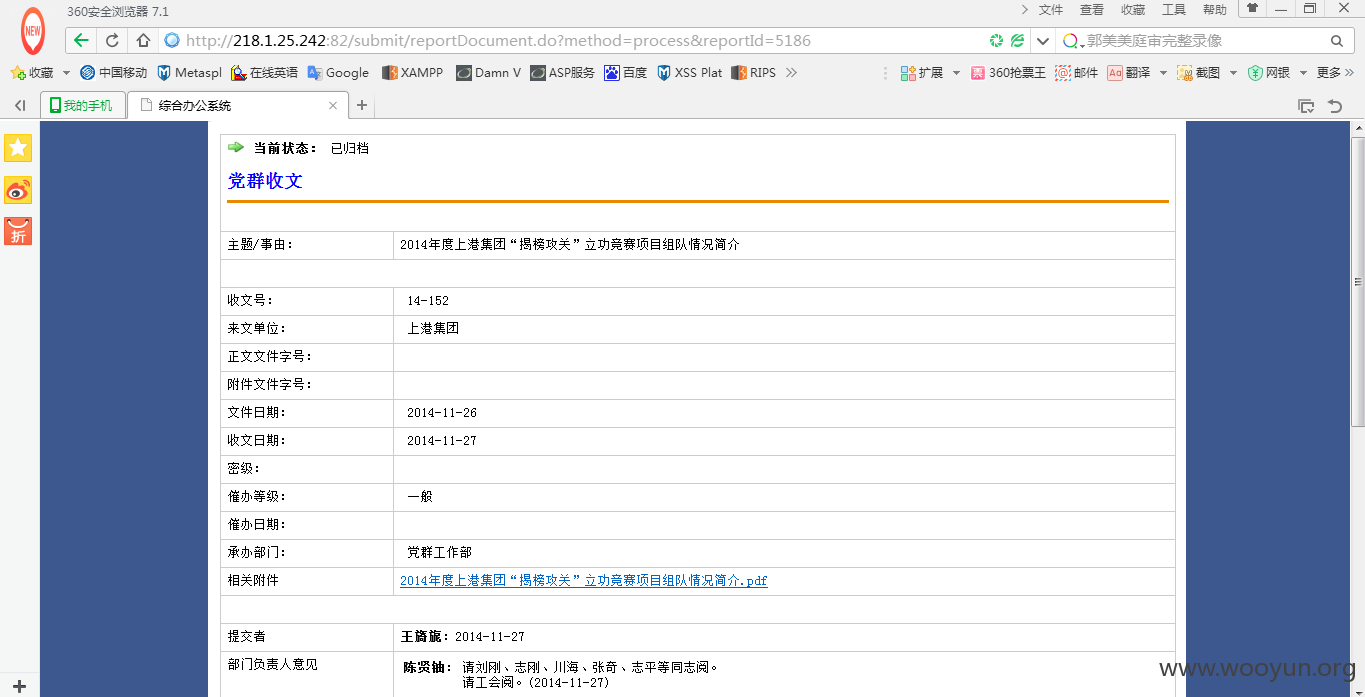
Task: Open the 翻译 translate extension
Action: click(x=1129, y=73)
